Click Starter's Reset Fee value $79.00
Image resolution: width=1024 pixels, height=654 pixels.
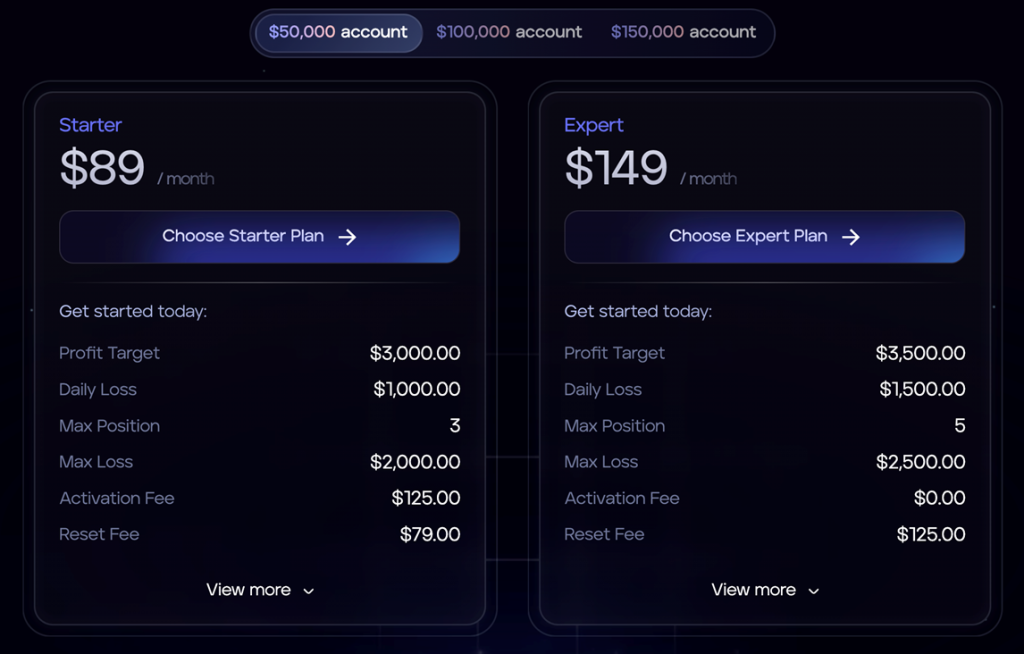point(430,534)
